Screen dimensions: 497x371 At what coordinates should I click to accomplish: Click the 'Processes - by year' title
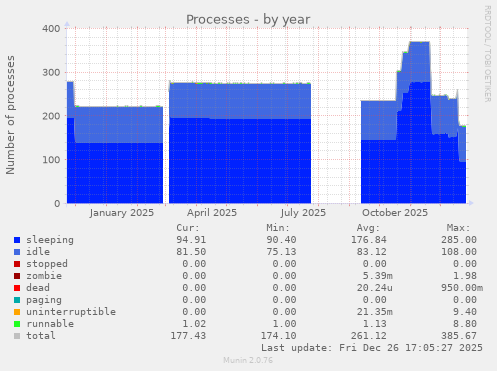tap(248, 20)
